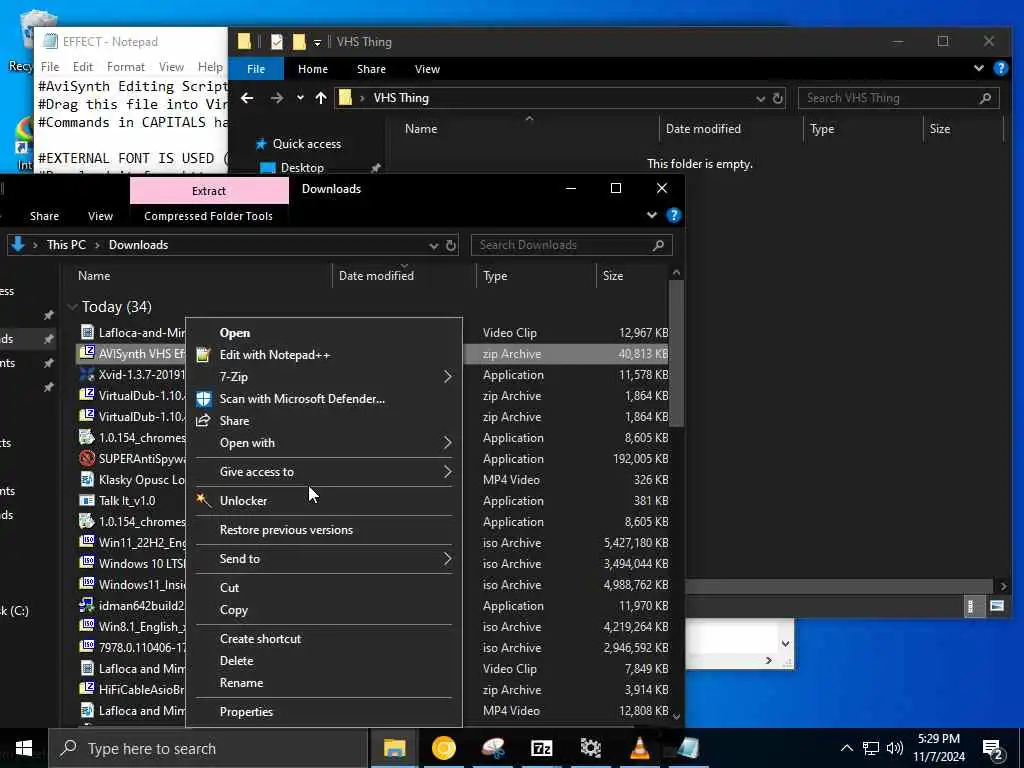This screenshot has width=1024, height=768.
Task: Open the VHS Thing address bar dropdown
Action: (x=760, y=99)
